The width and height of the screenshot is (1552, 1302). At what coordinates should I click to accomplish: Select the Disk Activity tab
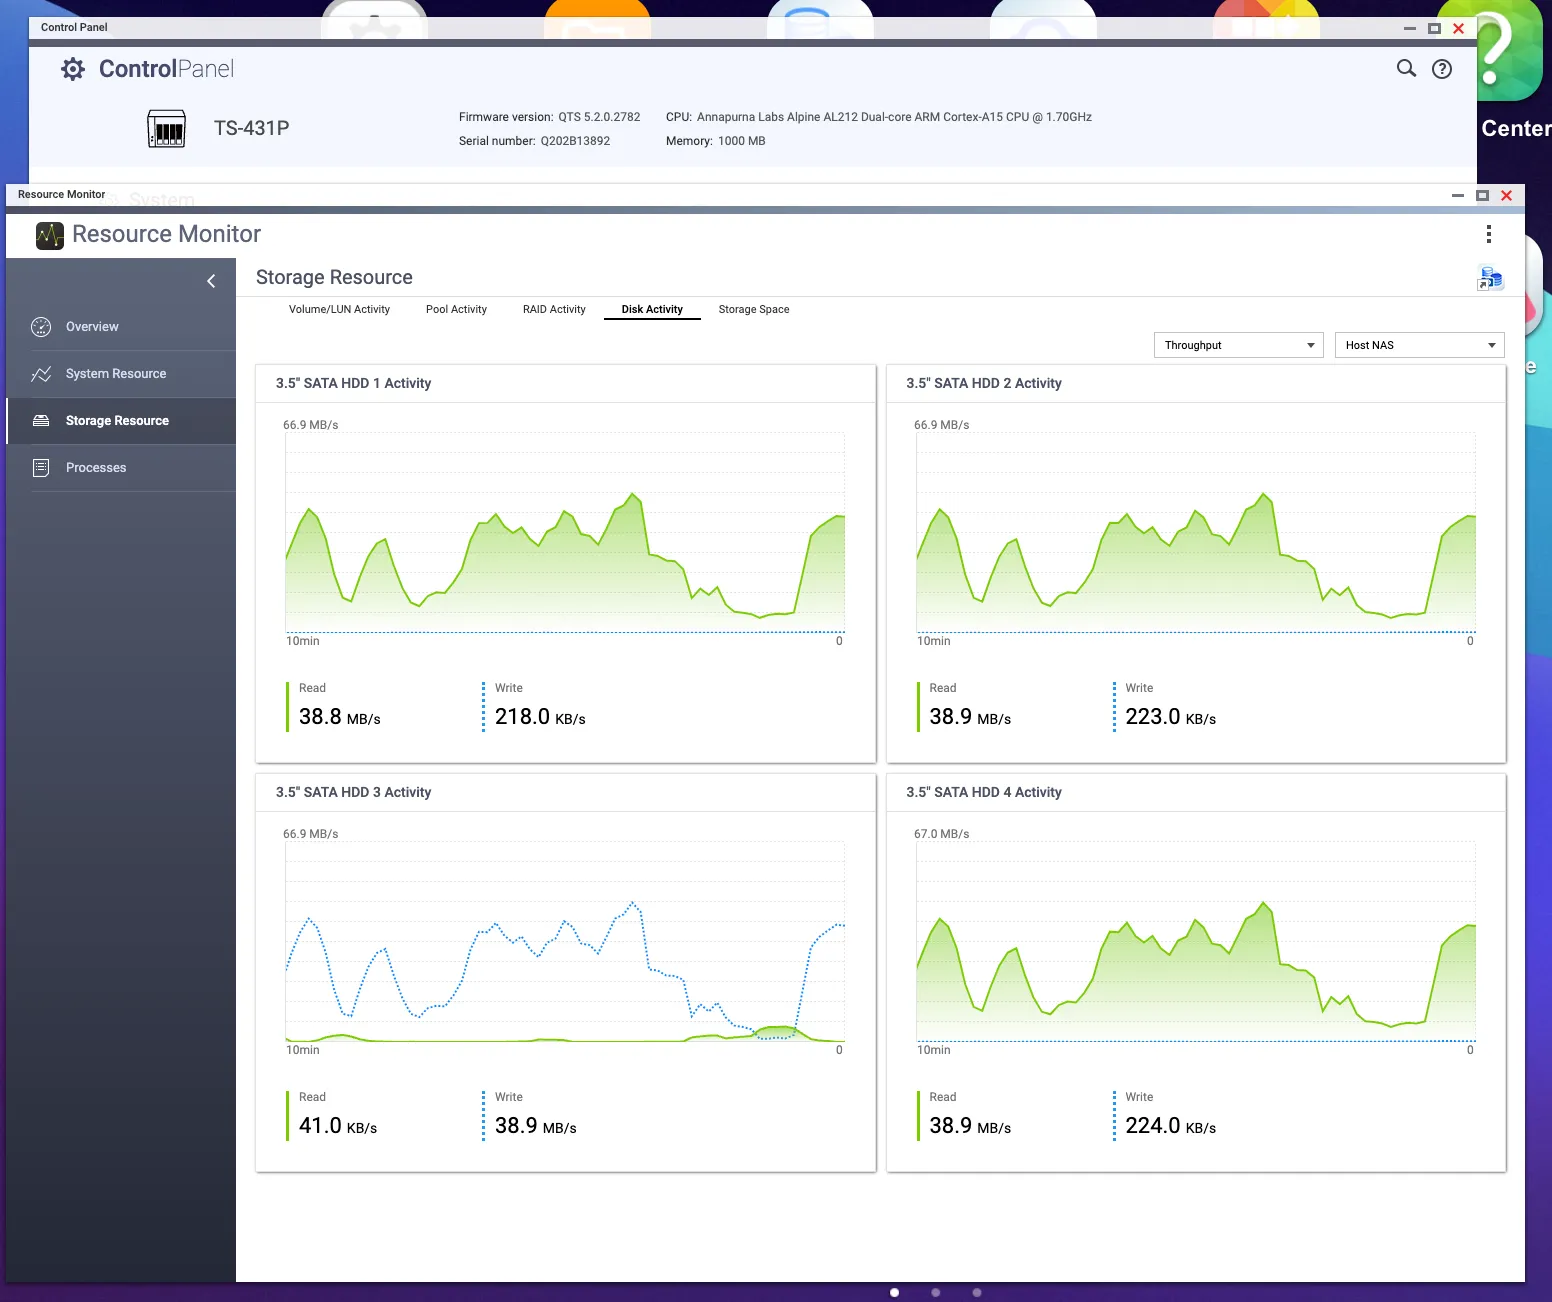click(x=652, y=309)
